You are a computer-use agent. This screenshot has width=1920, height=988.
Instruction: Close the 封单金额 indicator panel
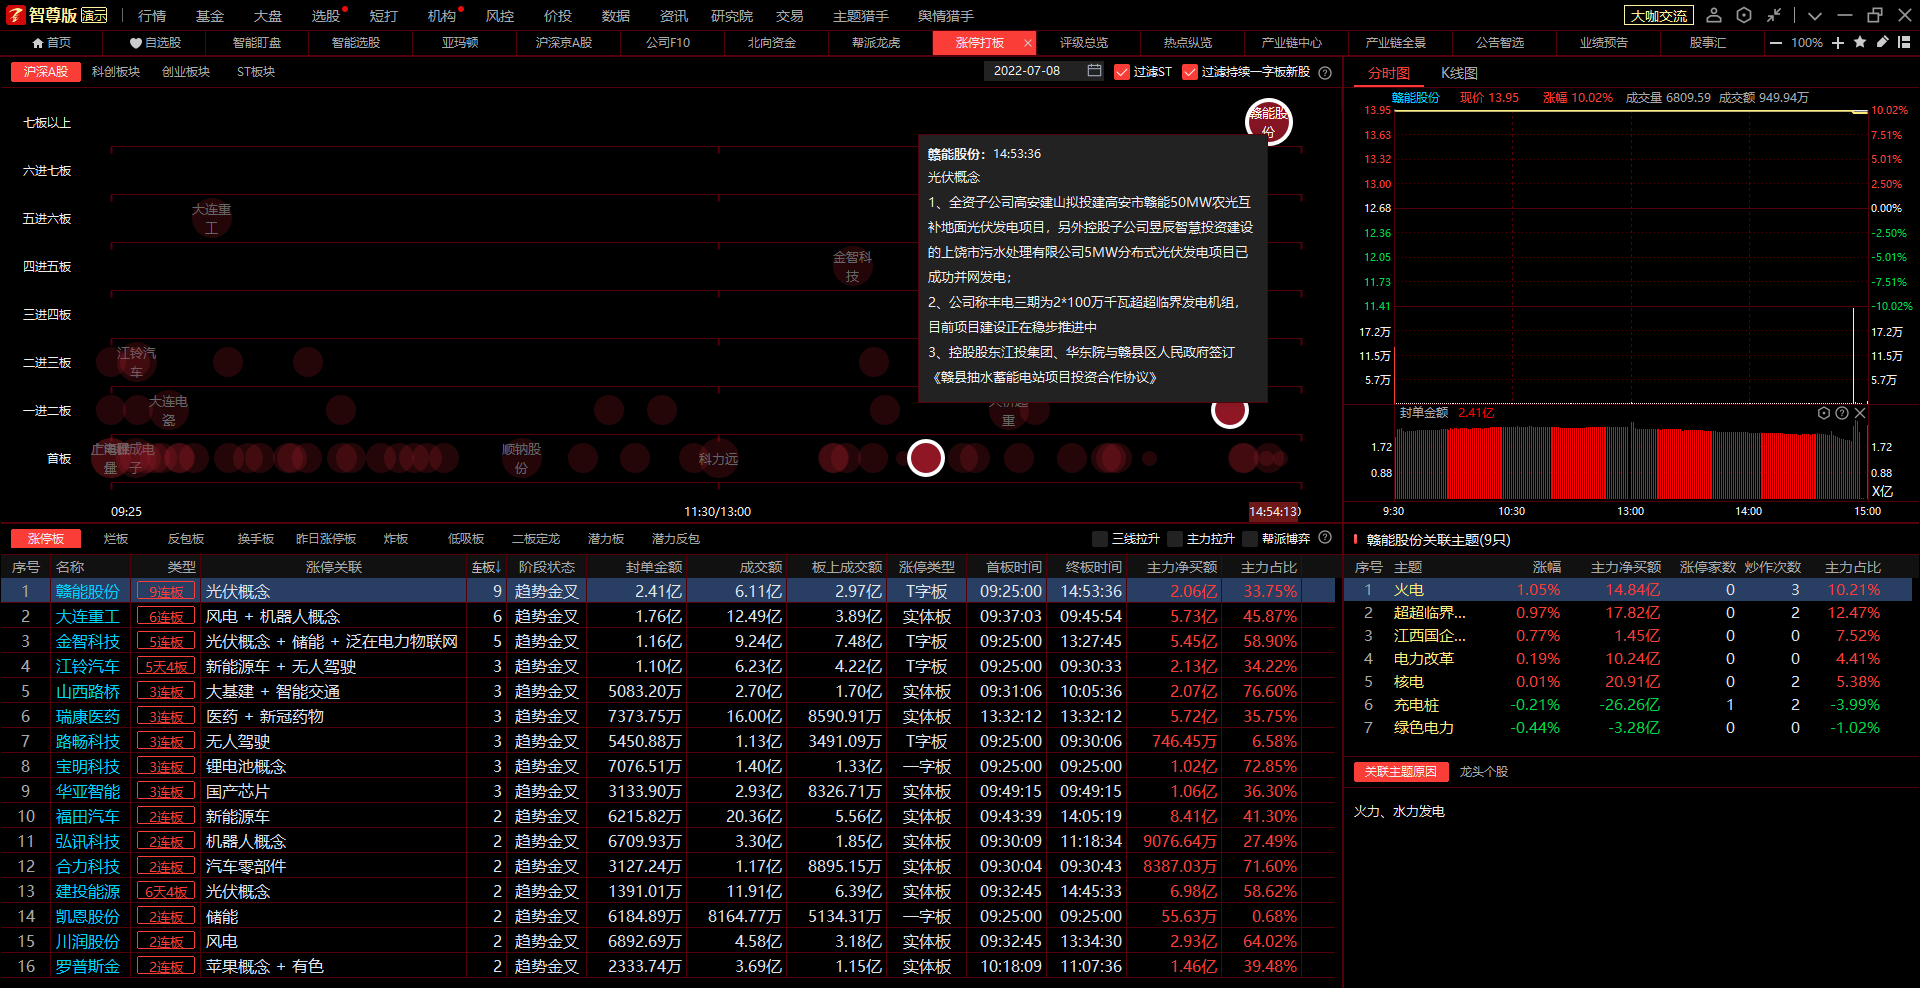click(x=1860, y=413)
